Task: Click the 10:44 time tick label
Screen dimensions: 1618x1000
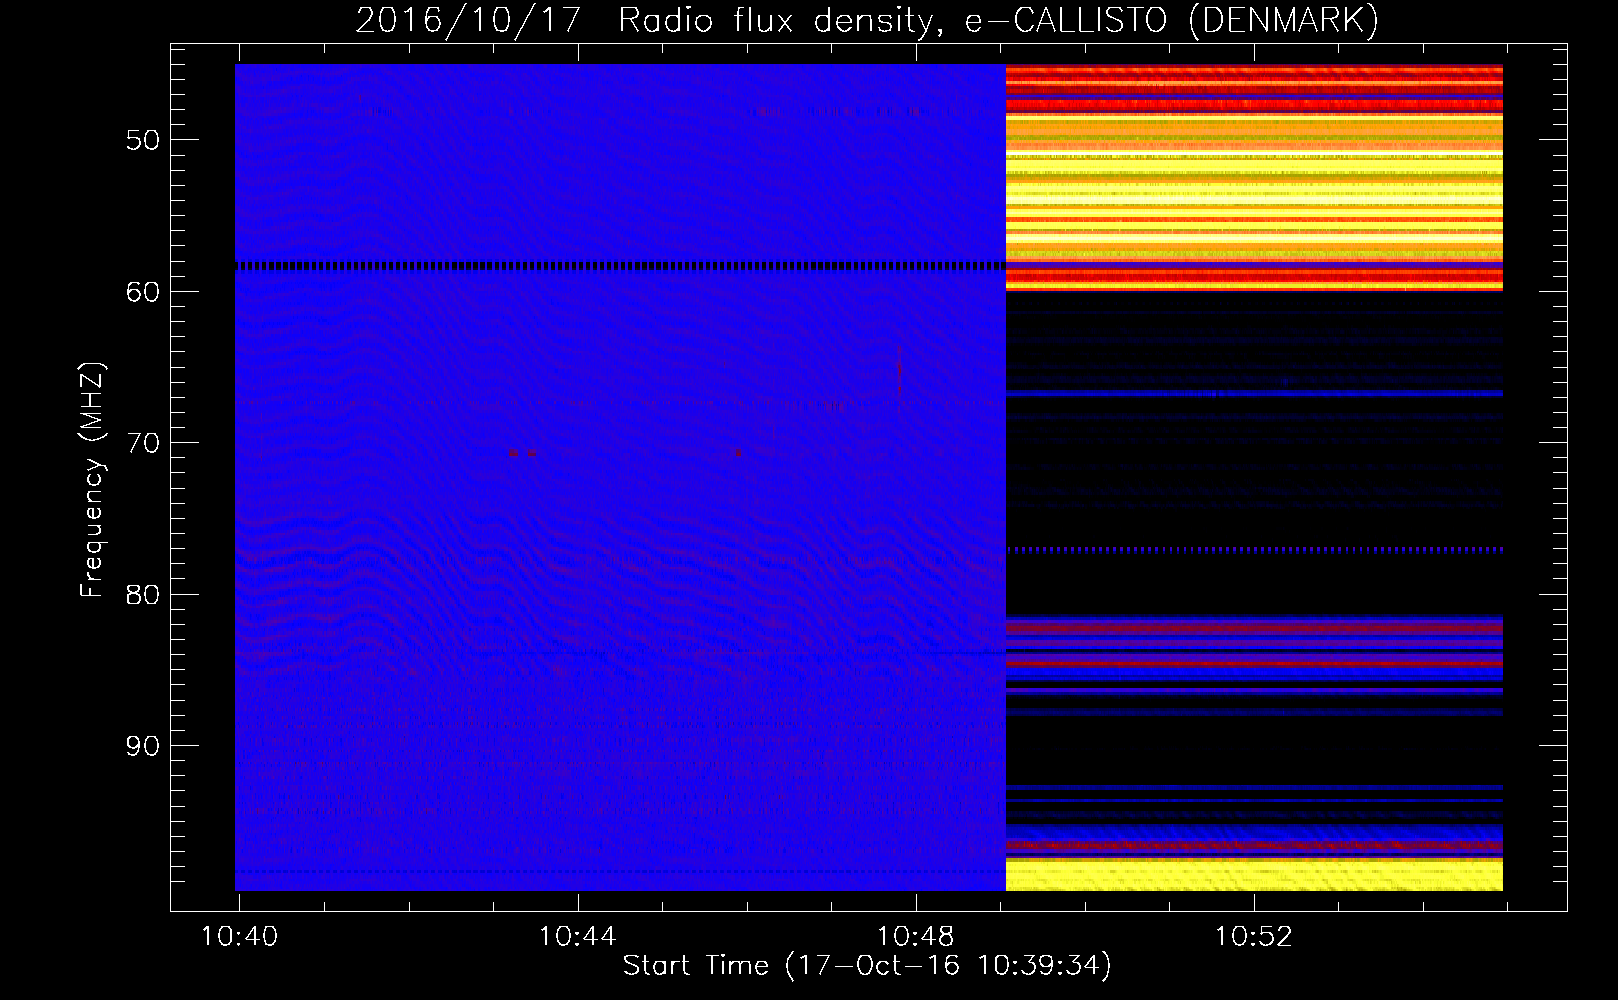Action: [577, 937]
